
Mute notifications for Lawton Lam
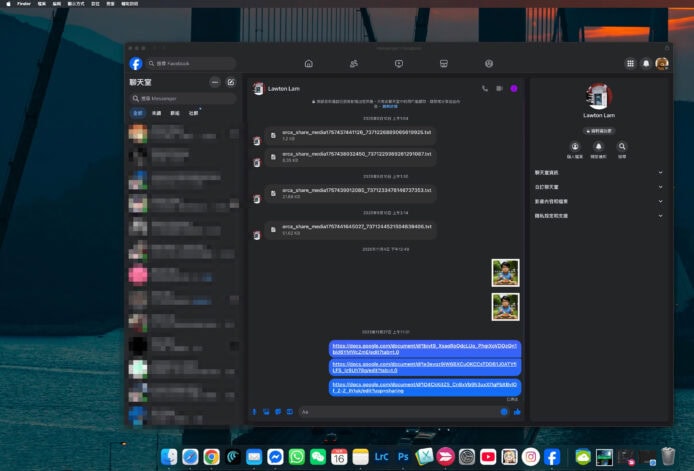tap(599, 147)
